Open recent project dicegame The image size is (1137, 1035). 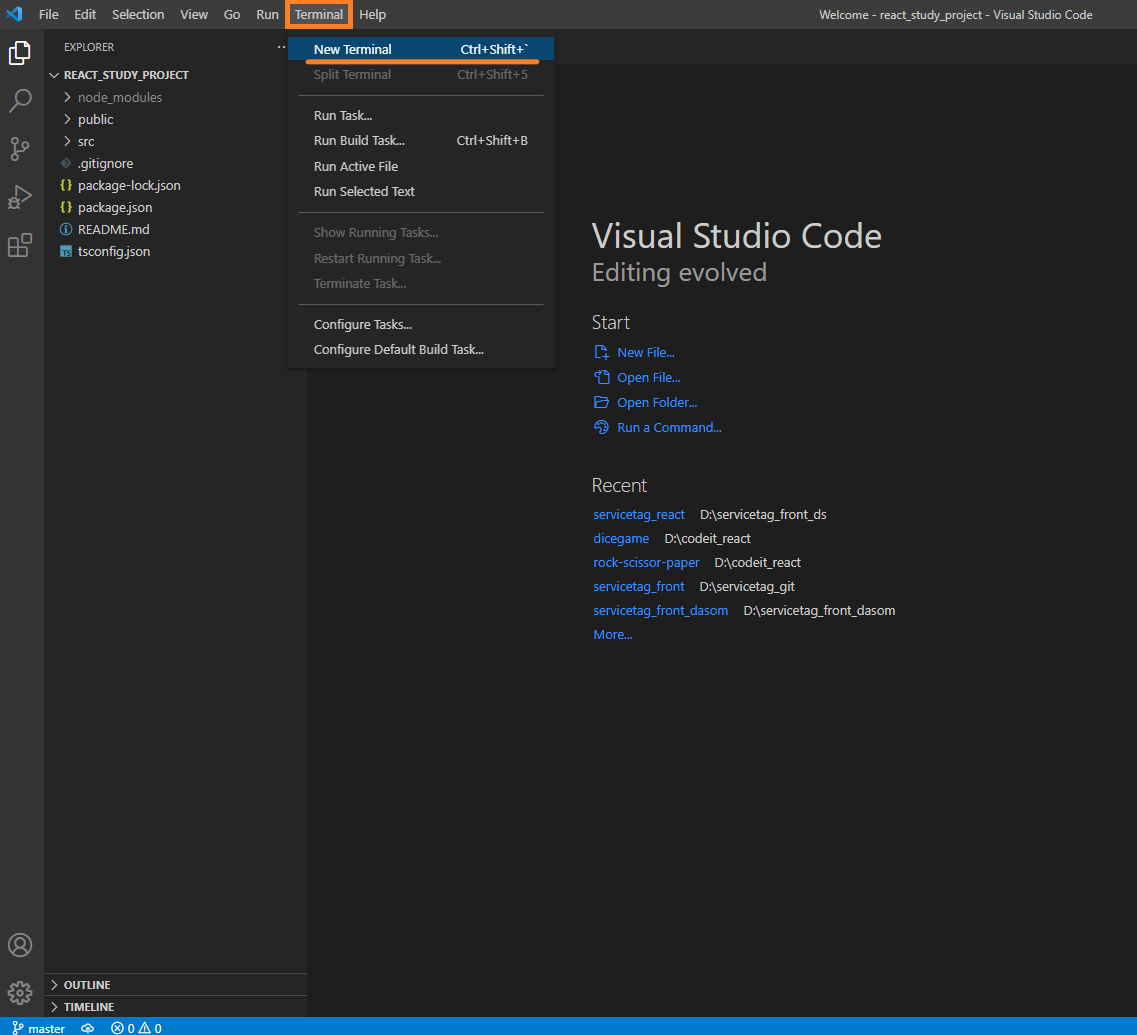click(x=621, y=538)
